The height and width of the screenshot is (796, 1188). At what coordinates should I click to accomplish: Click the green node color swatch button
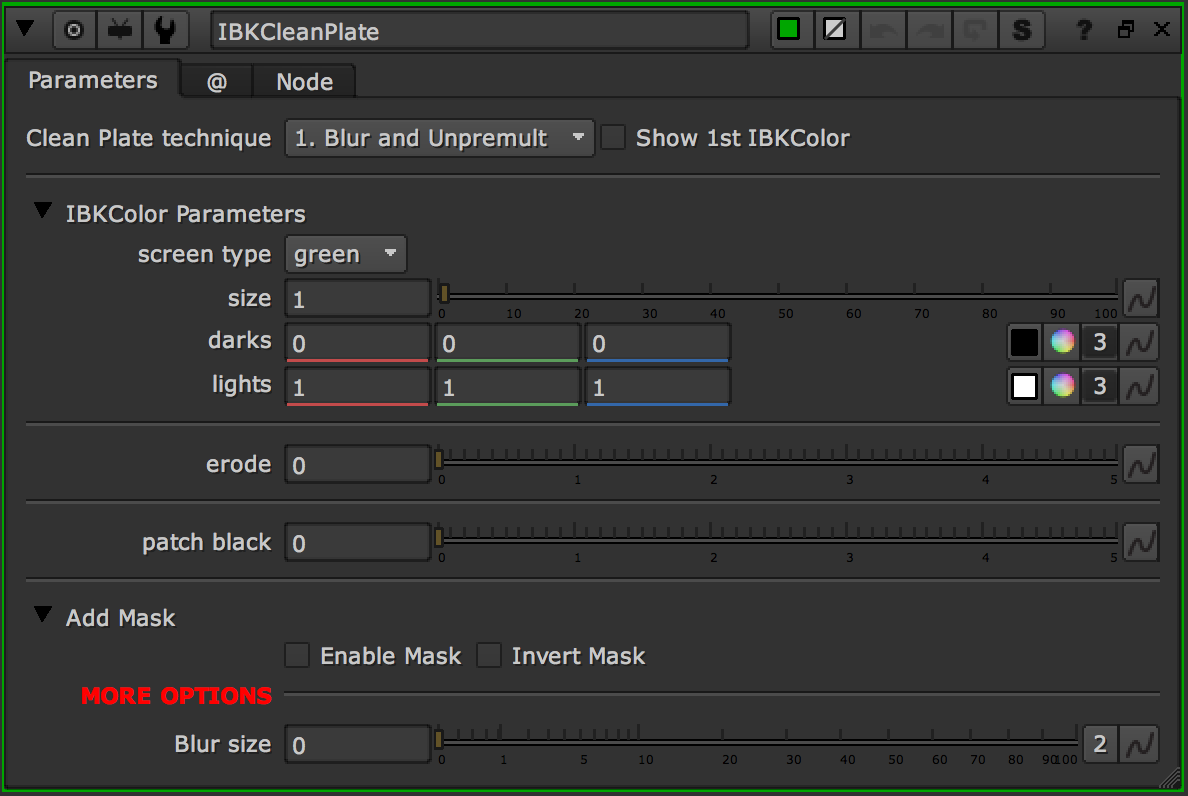click(789, 30)
